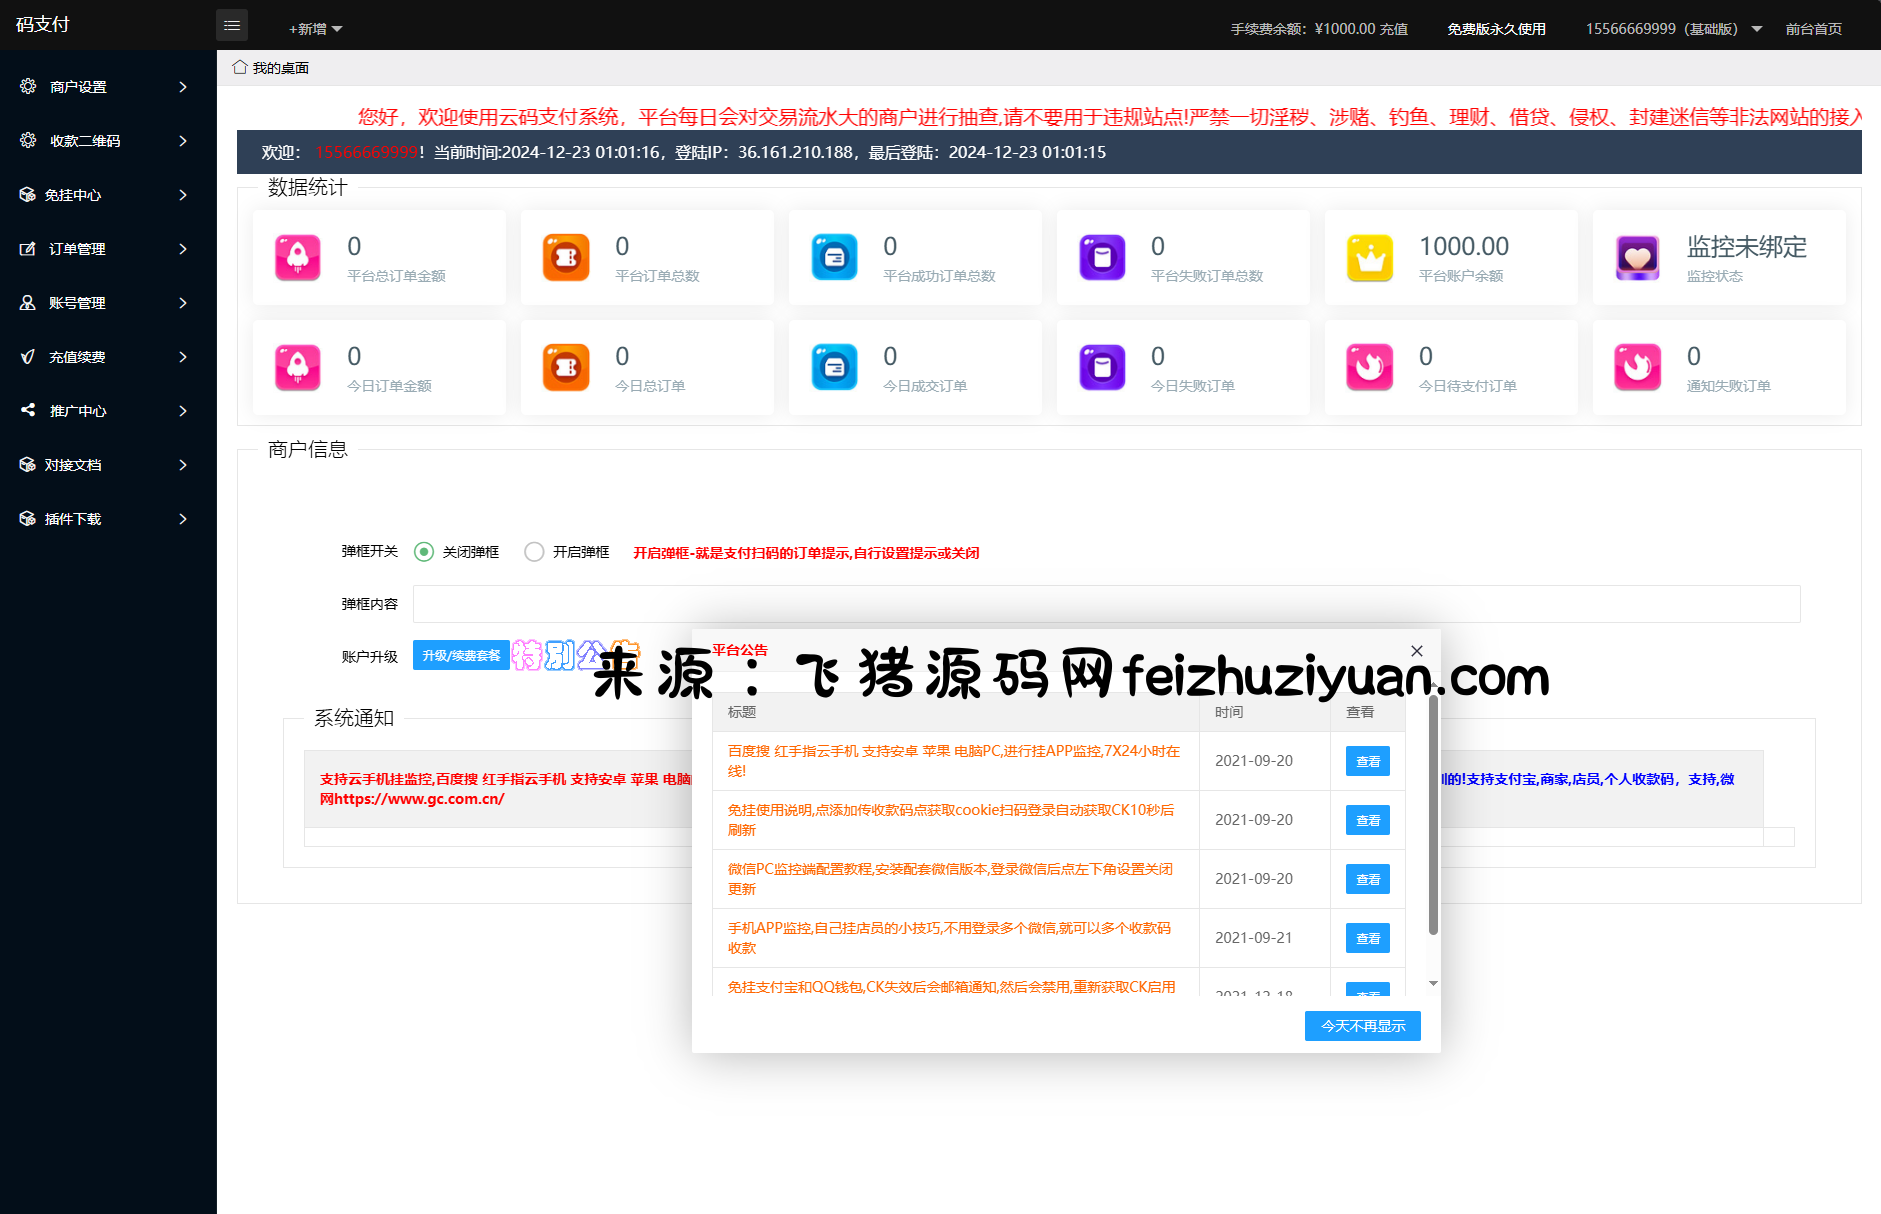
Task: Click the 弹框内容 text input field
Action: (x=1106, y=604)
